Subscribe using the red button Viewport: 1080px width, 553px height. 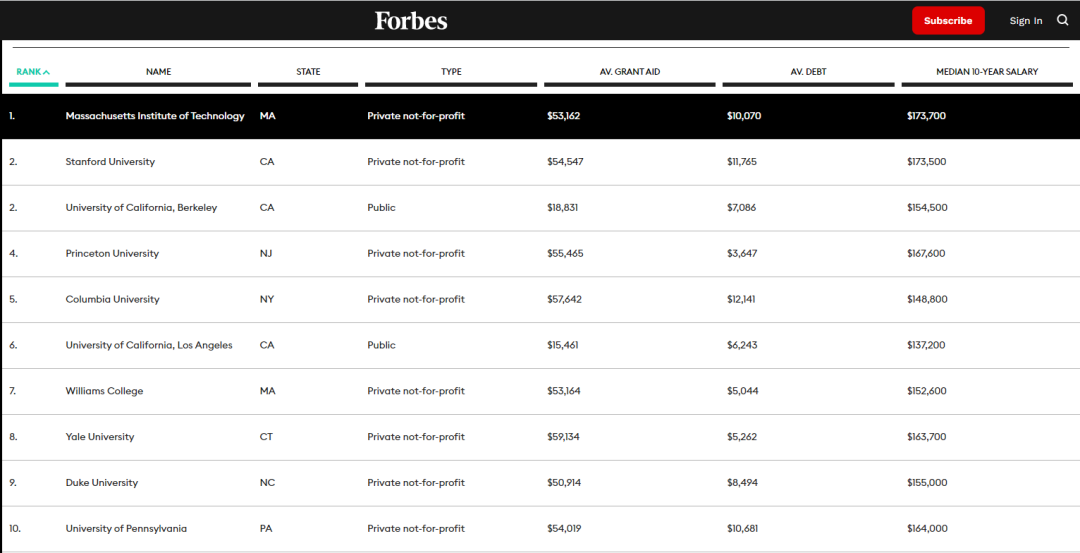(948, 21)
